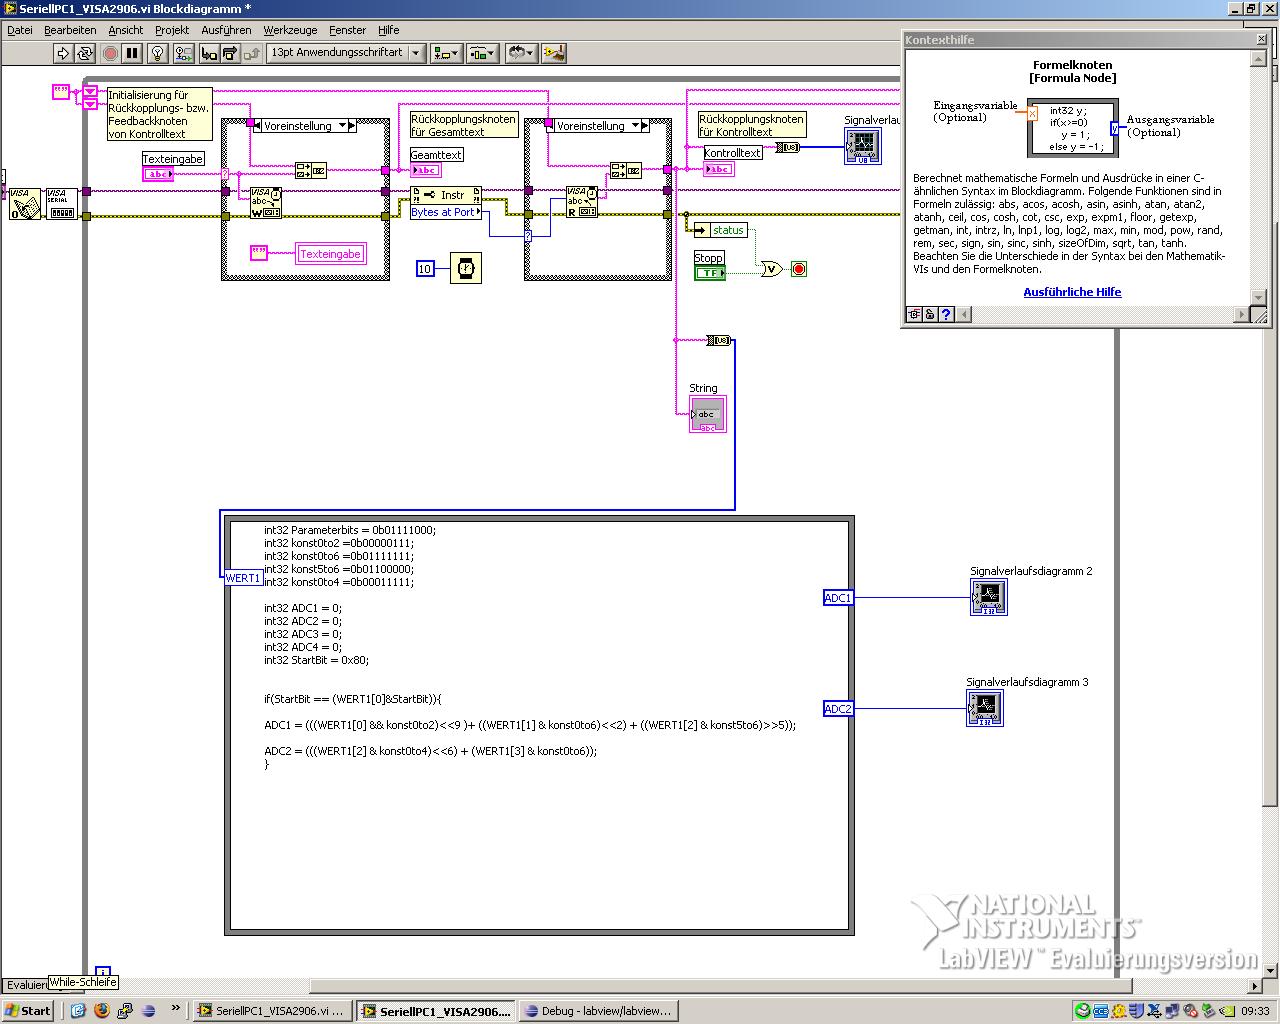Click the Debug labview taskbar item
The height and width of the screenshot is (1024, 1280).
[598, 1011]
